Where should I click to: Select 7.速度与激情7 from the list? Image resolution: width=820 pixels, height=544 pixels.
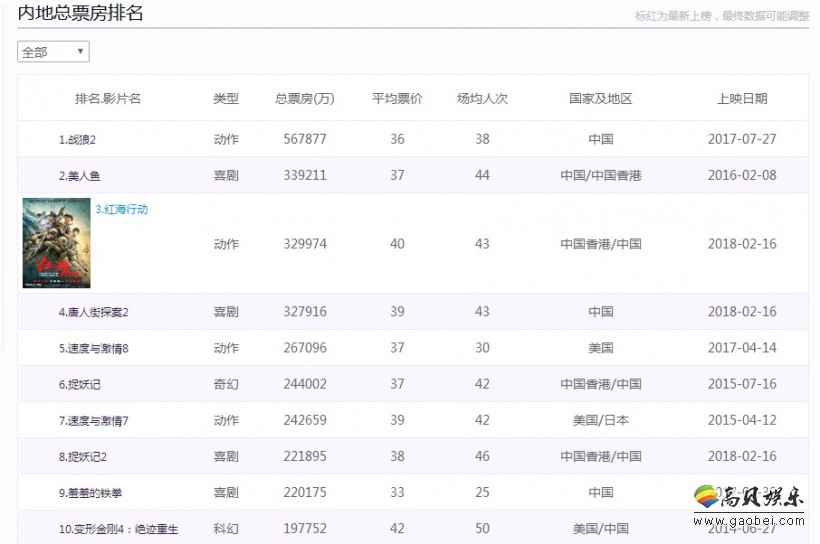coord(93,421)
